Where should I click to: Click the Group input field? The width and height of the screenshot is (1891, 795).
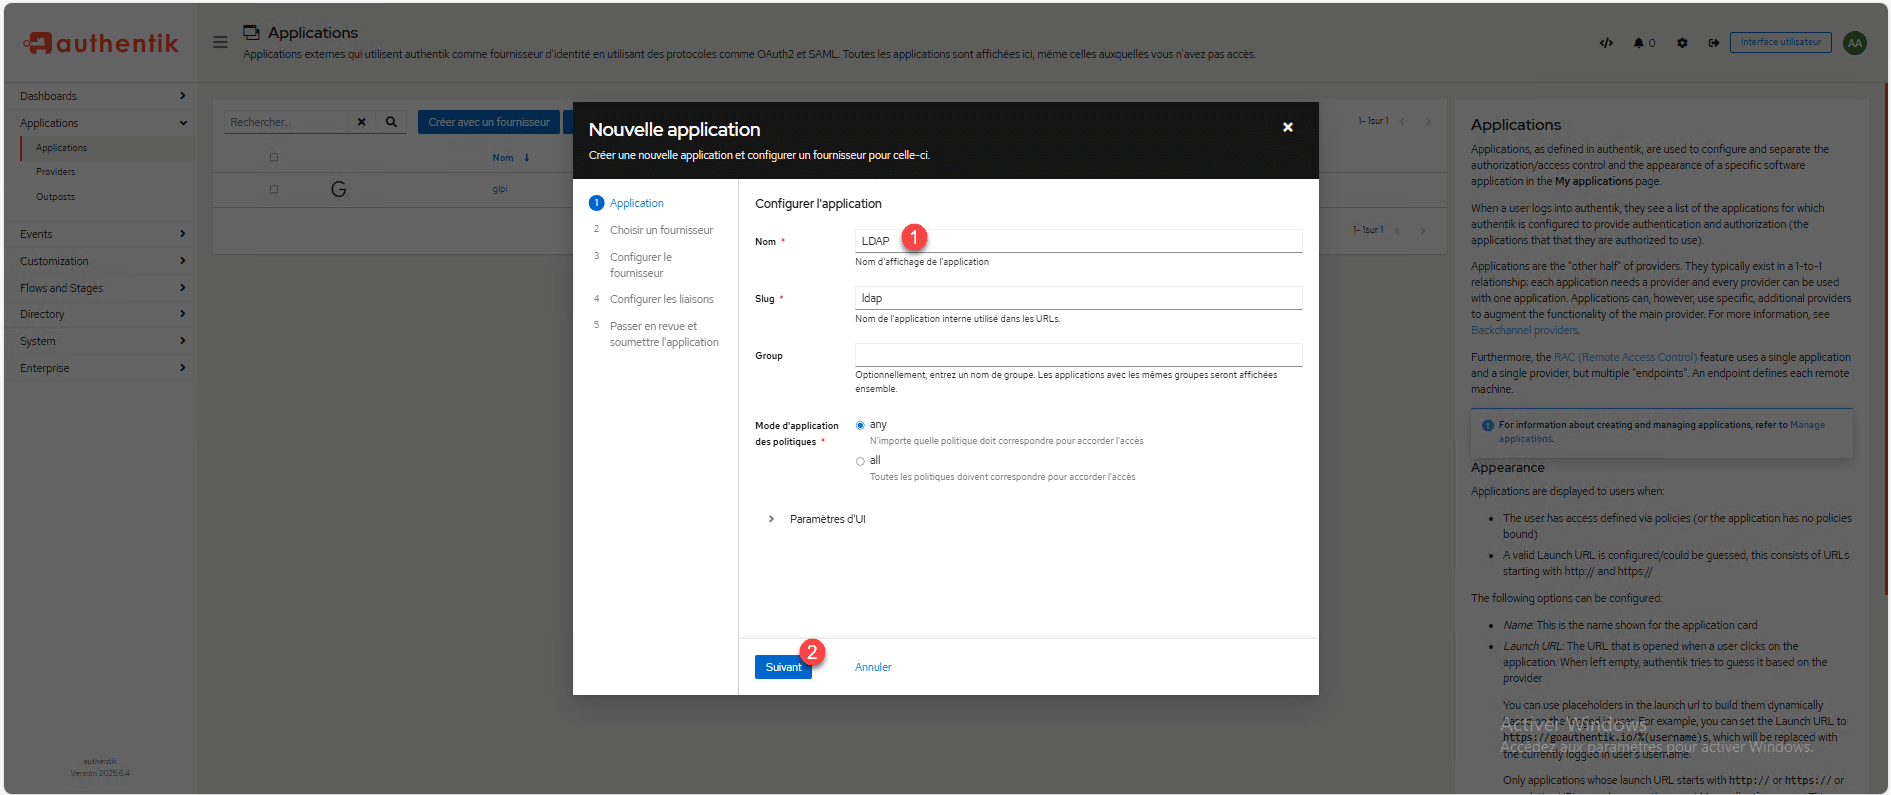1078,355
